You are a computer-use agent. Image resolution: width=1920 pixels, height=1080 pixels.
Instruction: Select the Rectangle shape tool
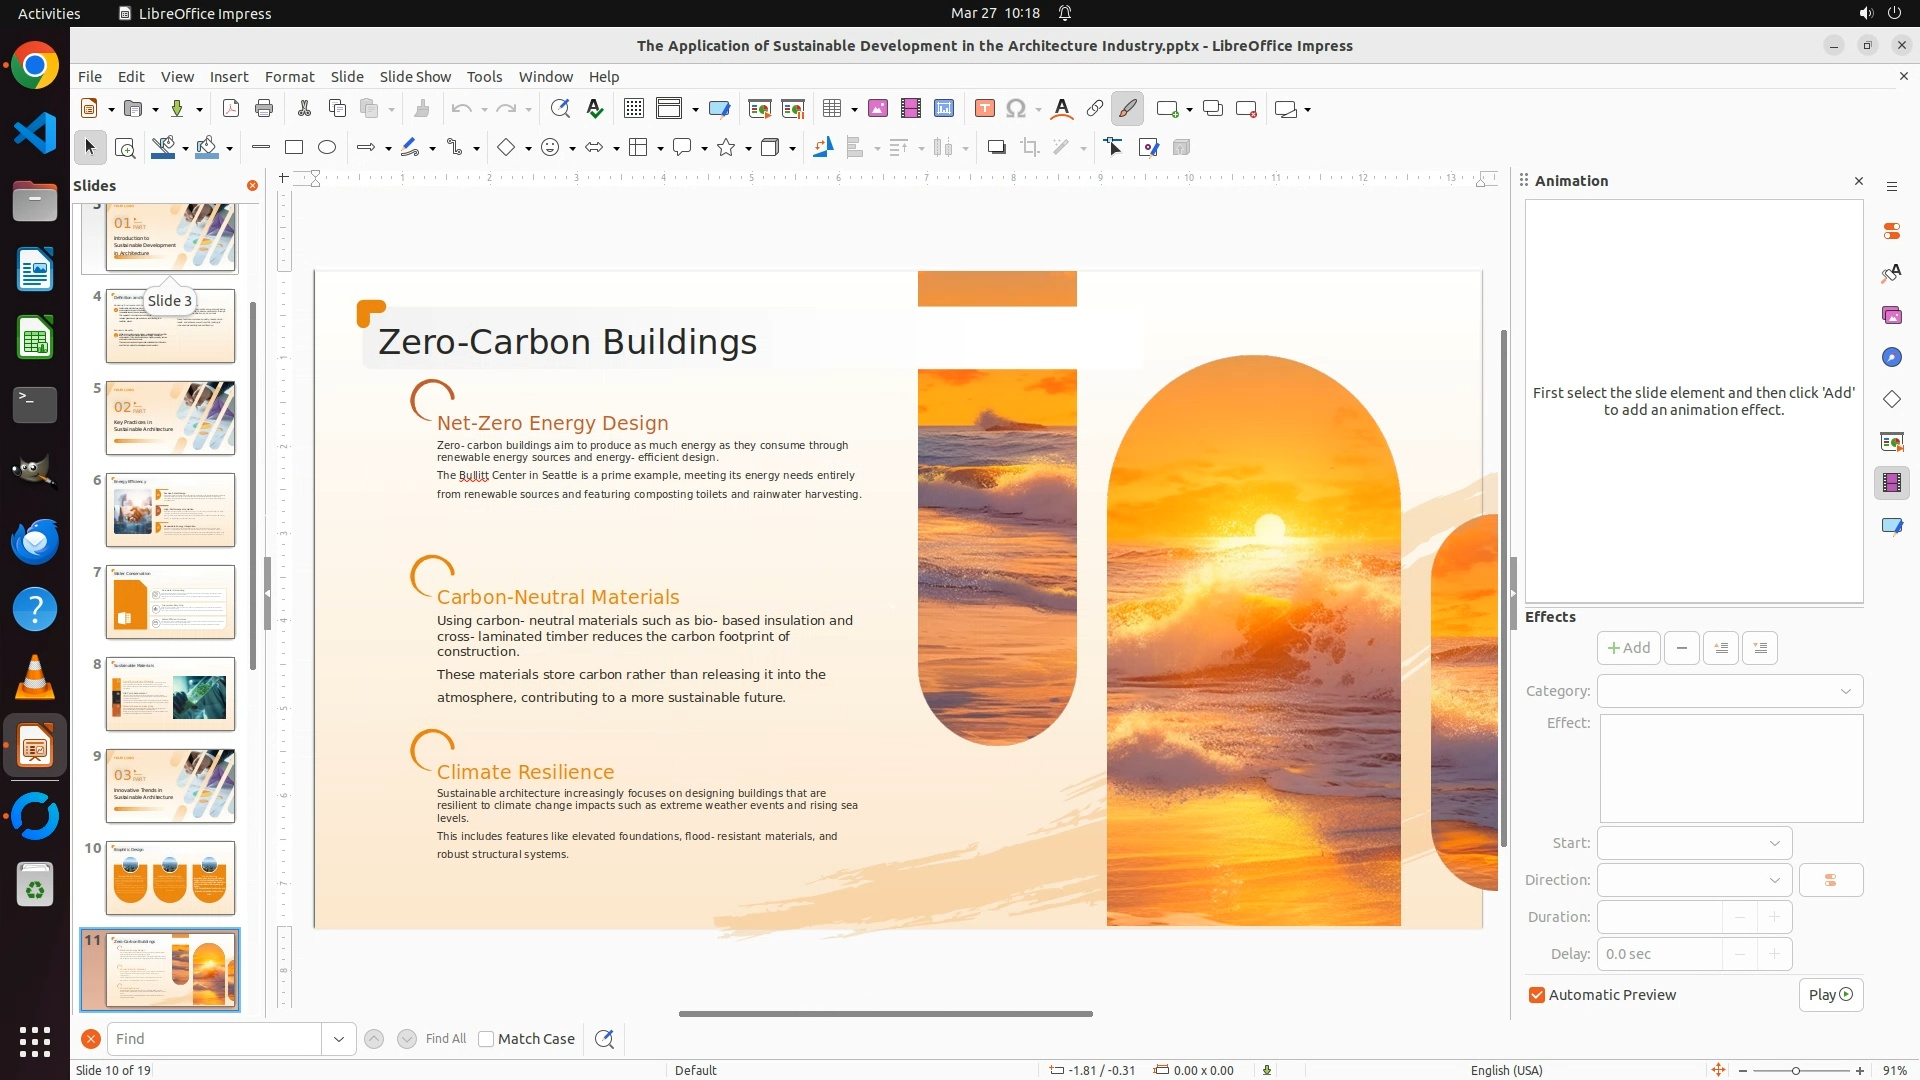coord(294,148)
